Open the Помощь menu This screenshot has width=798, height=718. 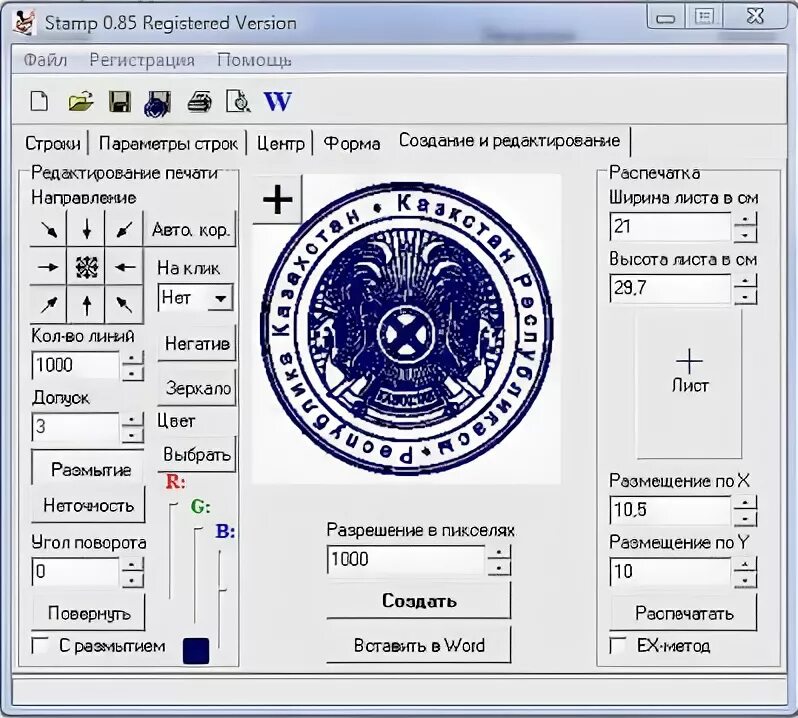click(x=254, y=60)
